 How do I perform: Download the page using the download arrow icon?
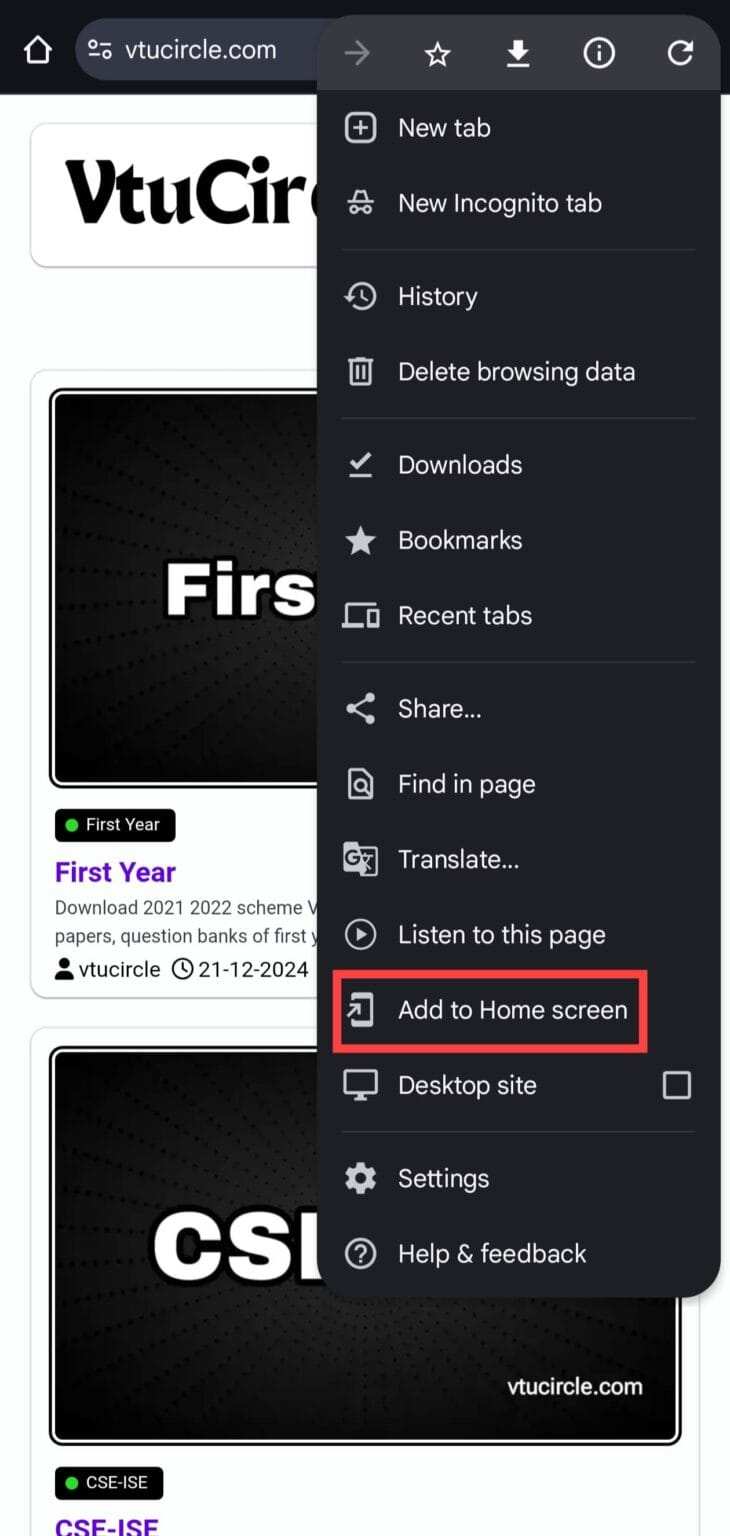click(x=518, y=54)
